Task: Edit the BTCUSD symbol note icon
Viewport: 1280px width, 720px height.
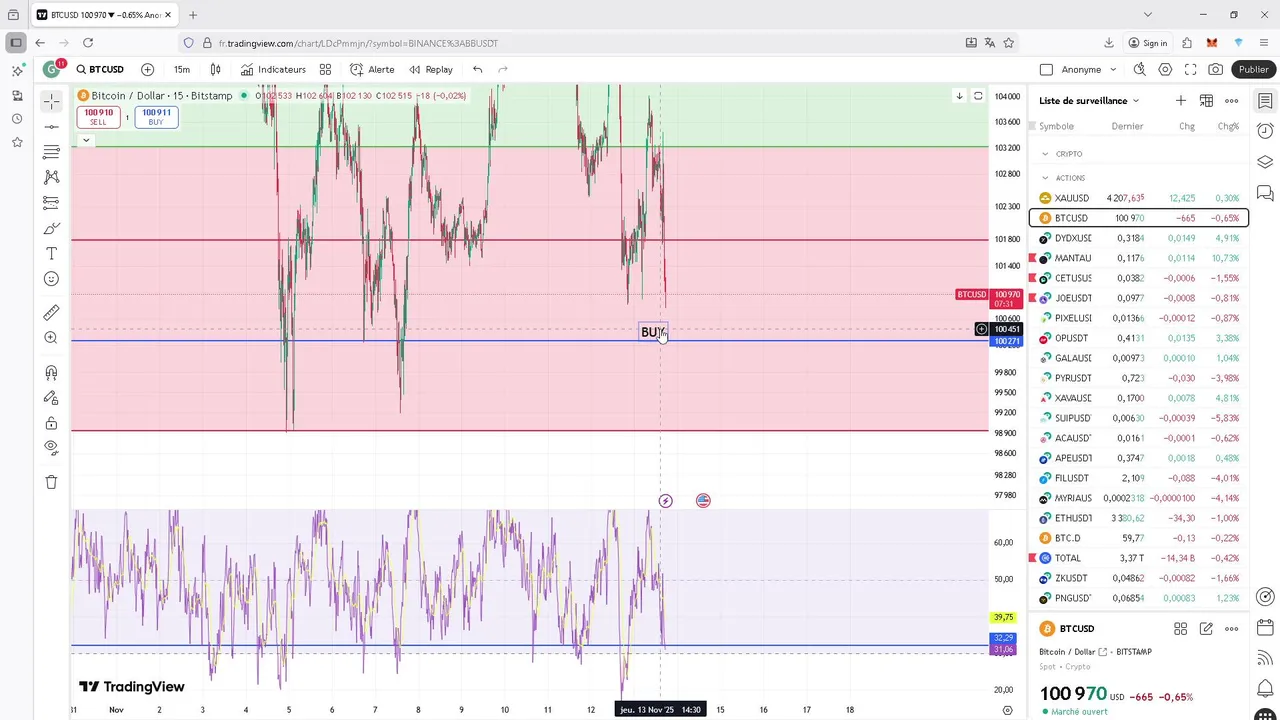Action: [1206, 629]
